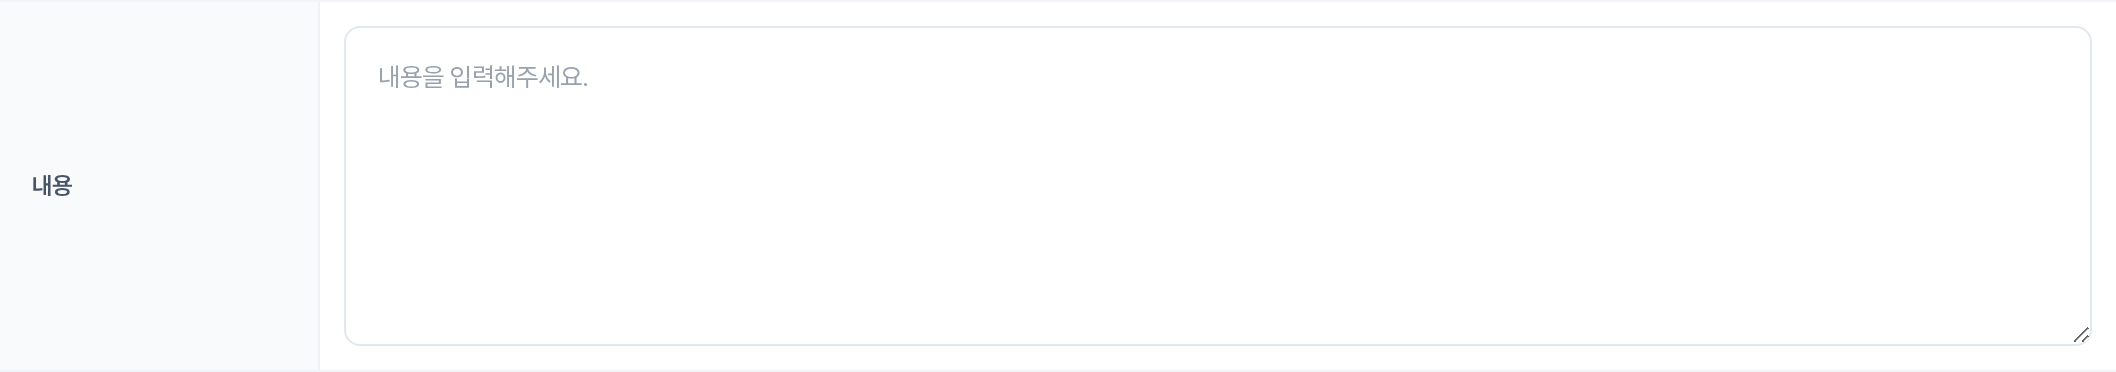2116x372 pixels.
Task: Select the resize grabber on the text box
Action: click(x=2080, y=335)
